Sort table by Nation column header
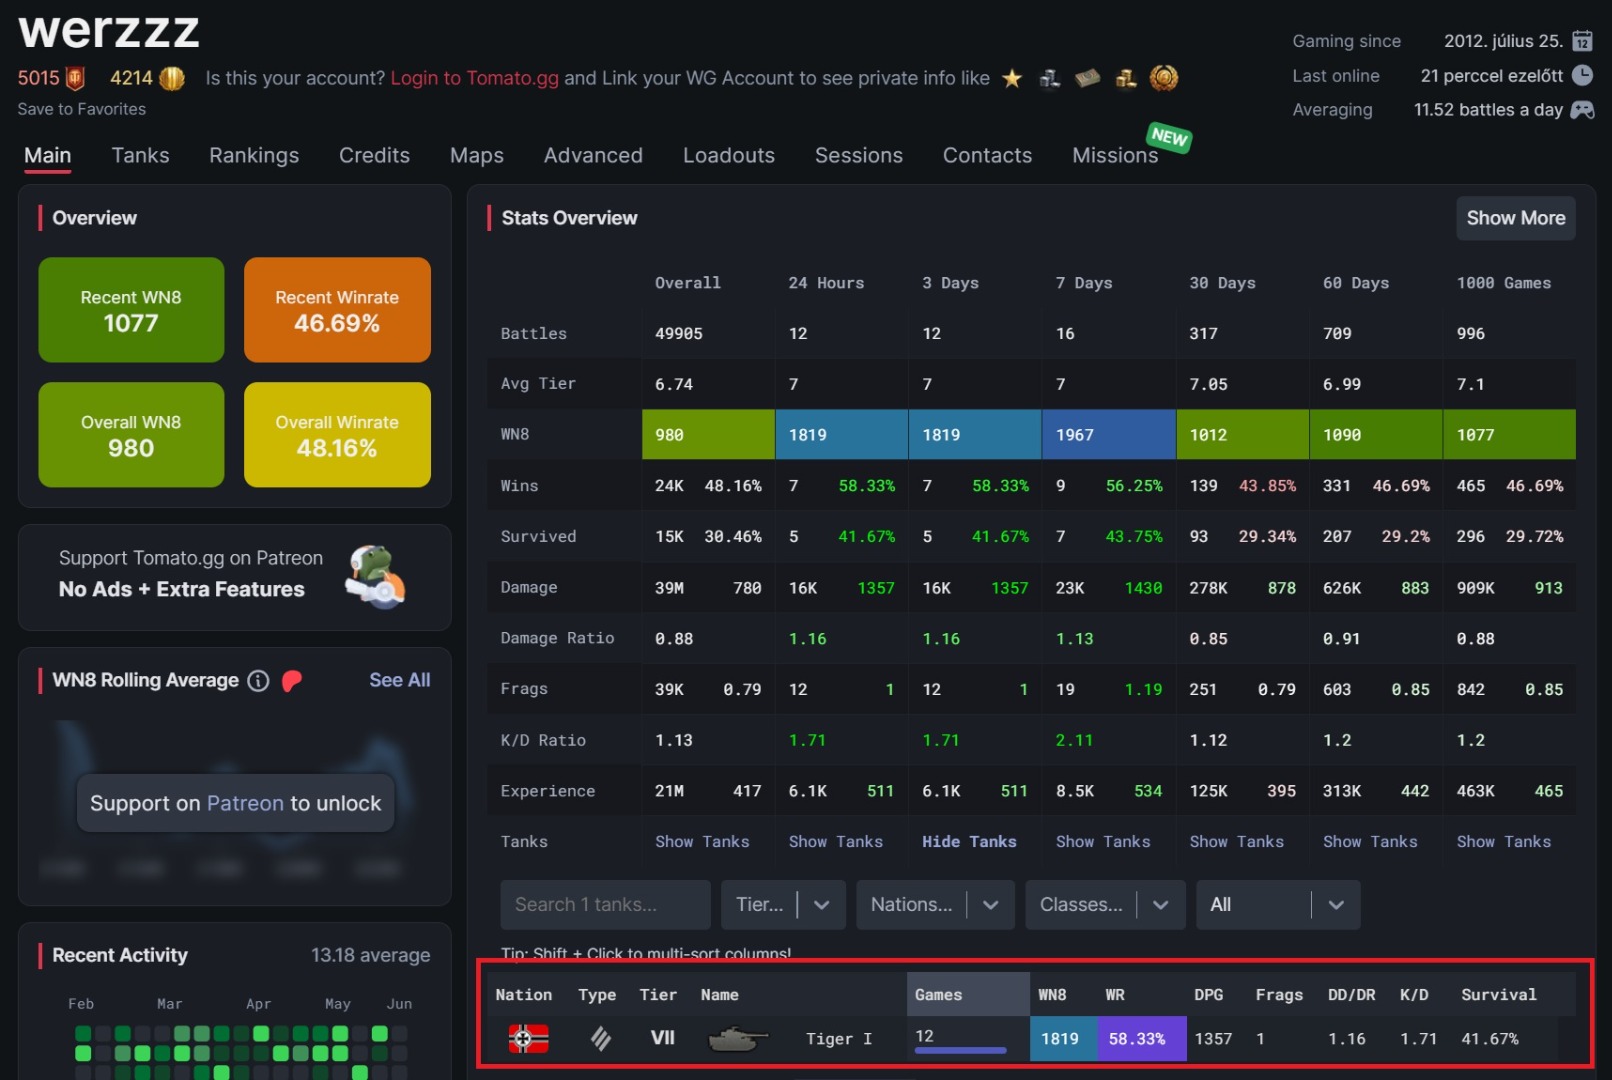This screenshot has width=1612, height=1080. [x=523, y=995]
